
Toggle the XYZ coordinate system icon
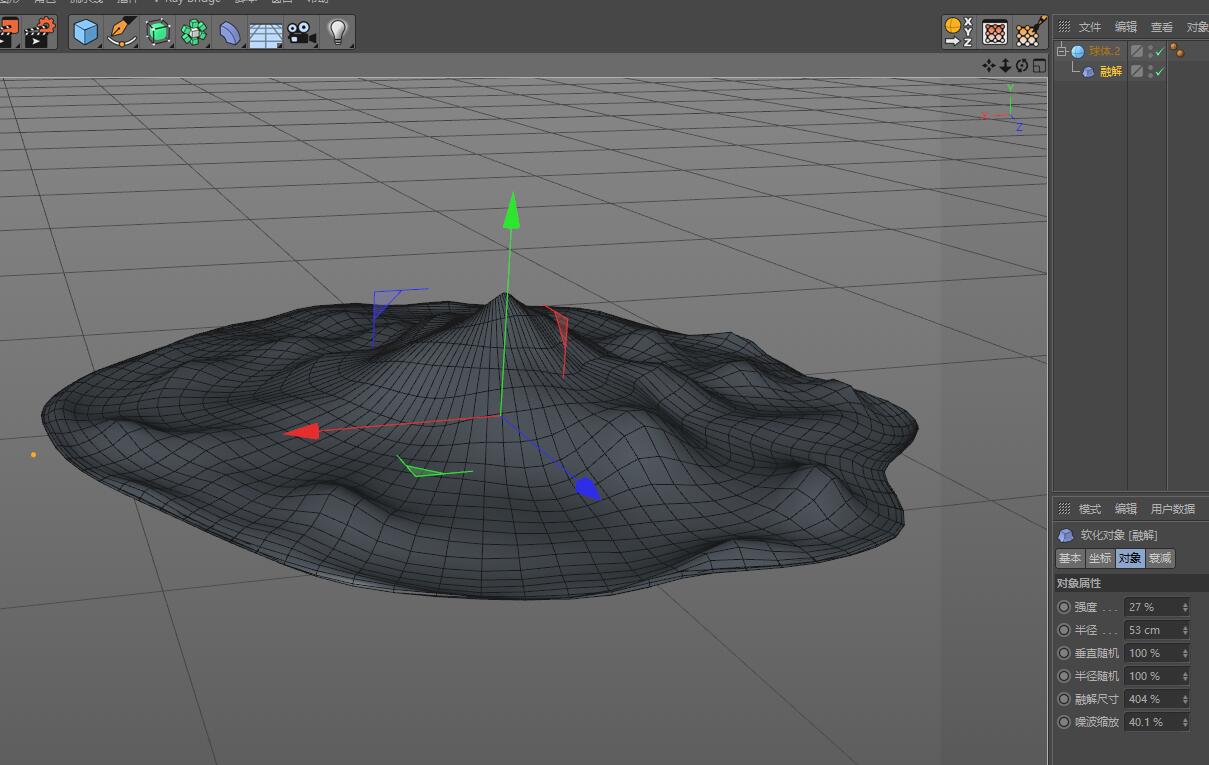pyautogui.click(x=958, y=32)
